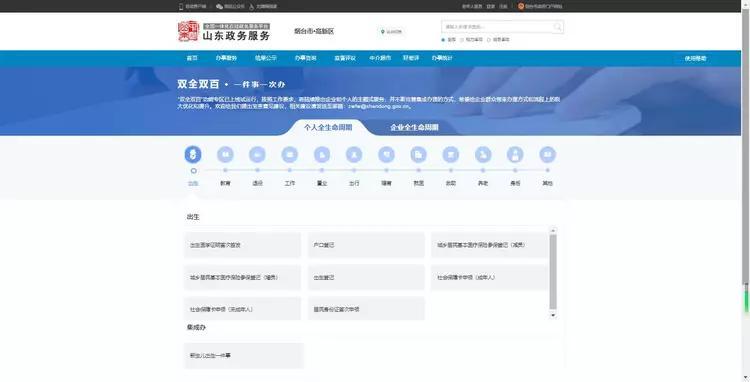Click the 教育 timeline label

click(225, 183)
